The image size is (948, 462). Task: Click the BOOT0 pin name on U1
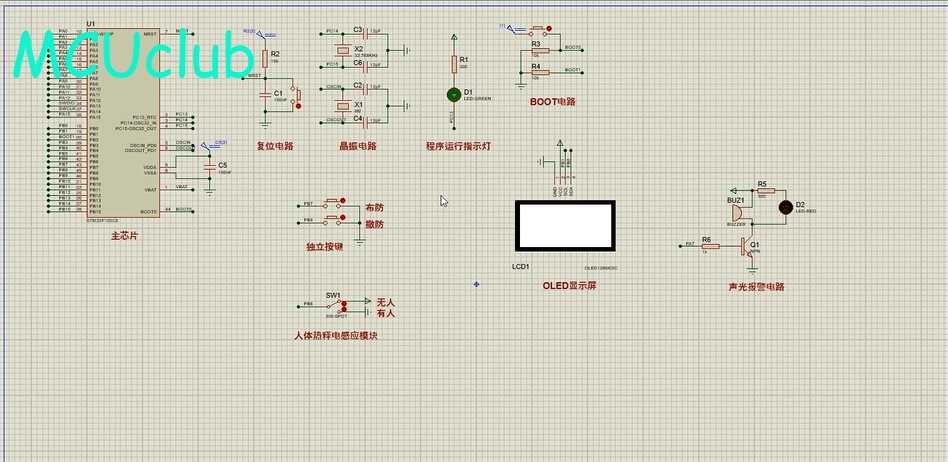click(149, 212)
